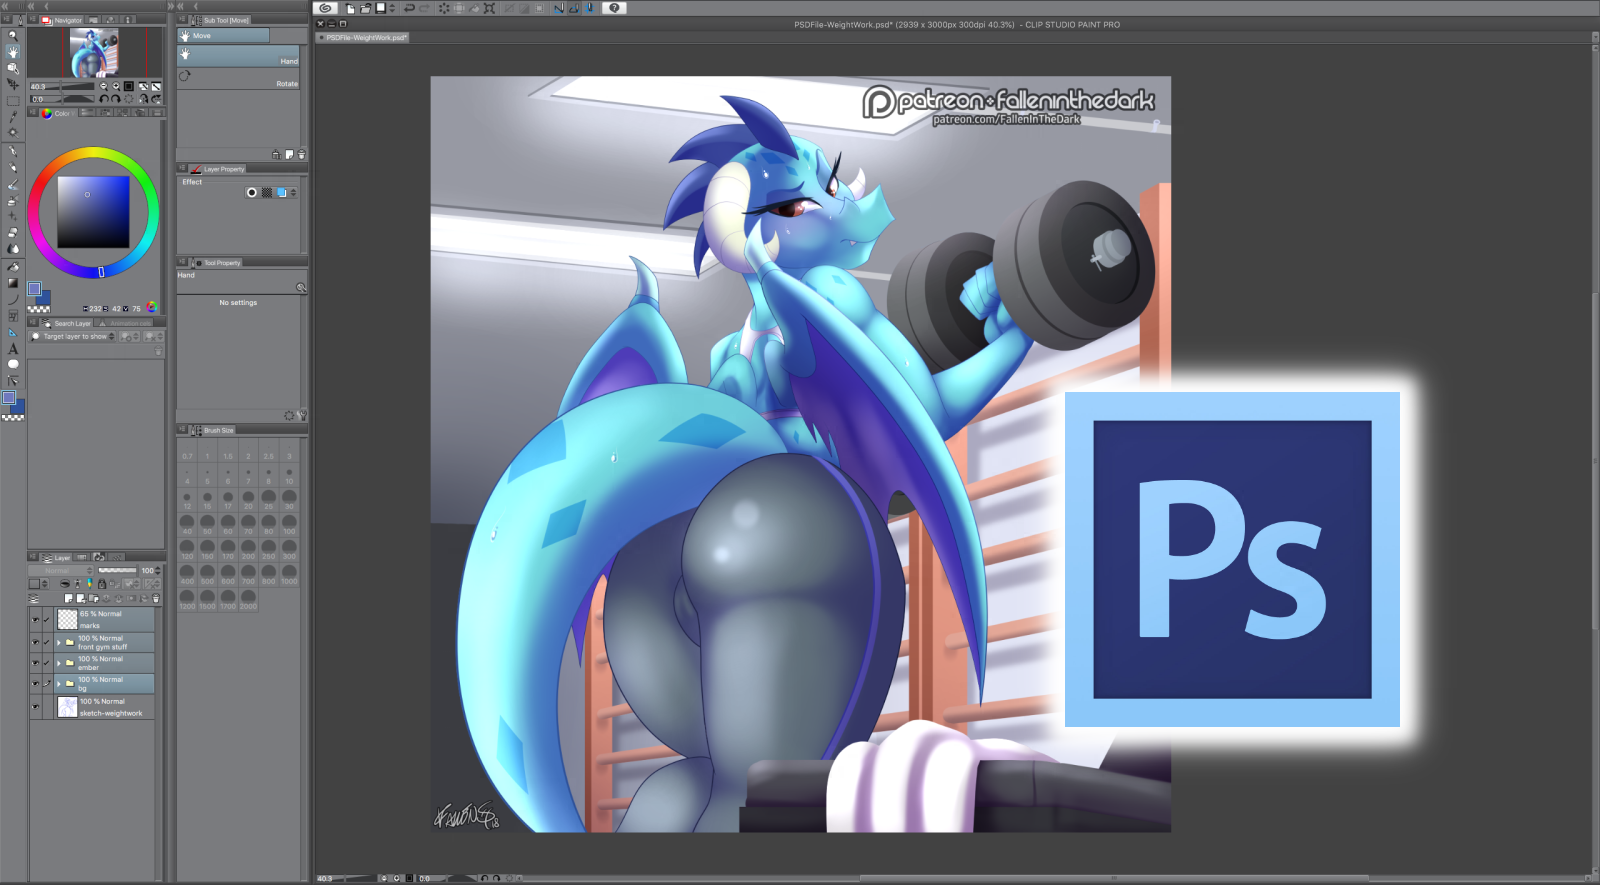Delete layer using Layer panel trash icon
The width and height of the screenshot is (1600, 885).
pyautogui.click(x=155, y=598)
